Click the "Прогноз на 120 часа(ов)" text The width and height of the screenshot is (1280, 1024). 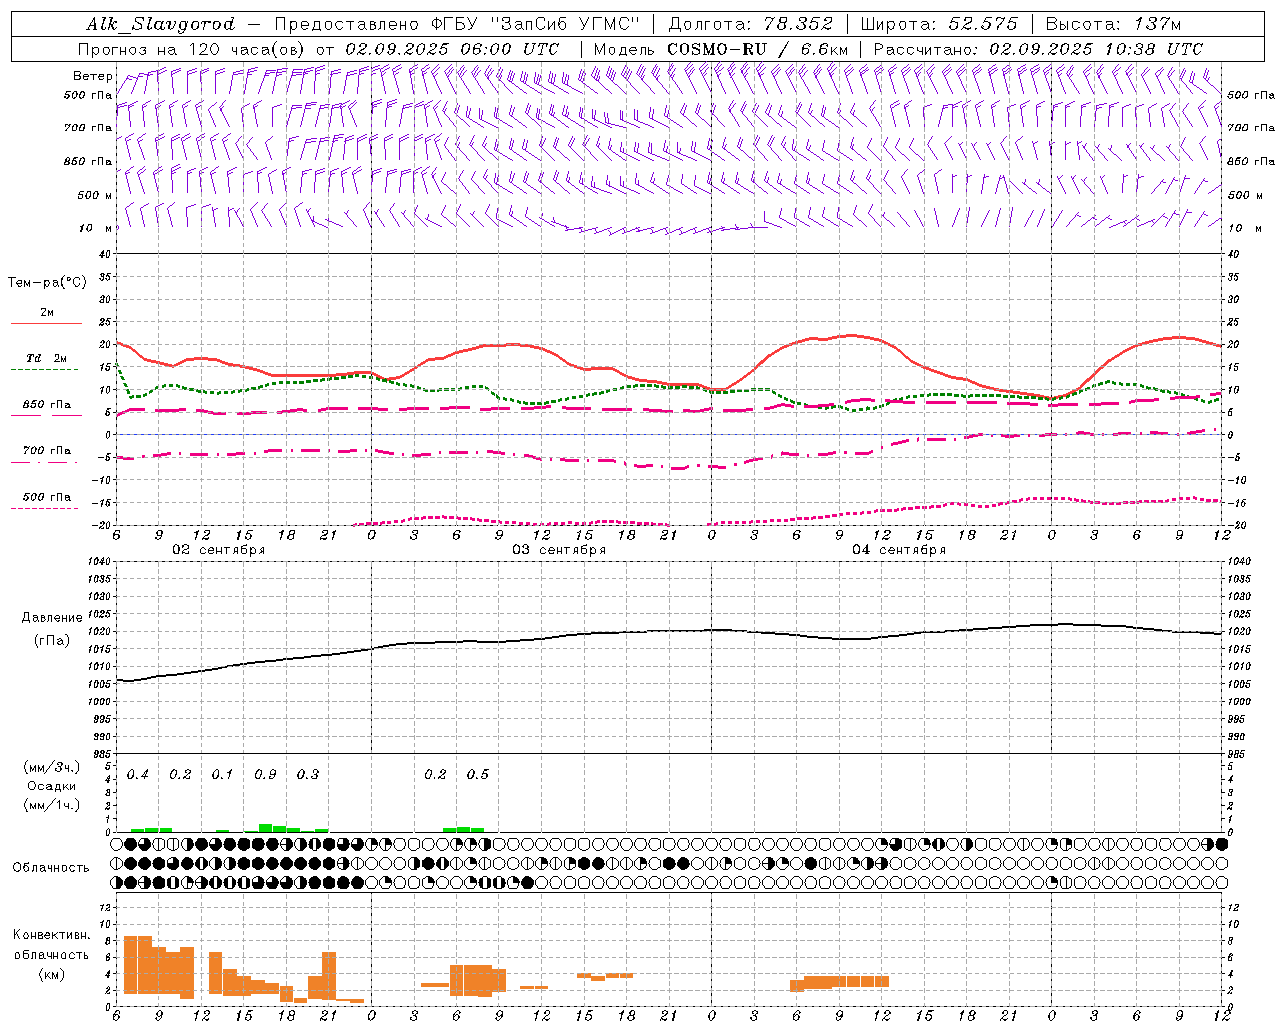click(192, 49)
